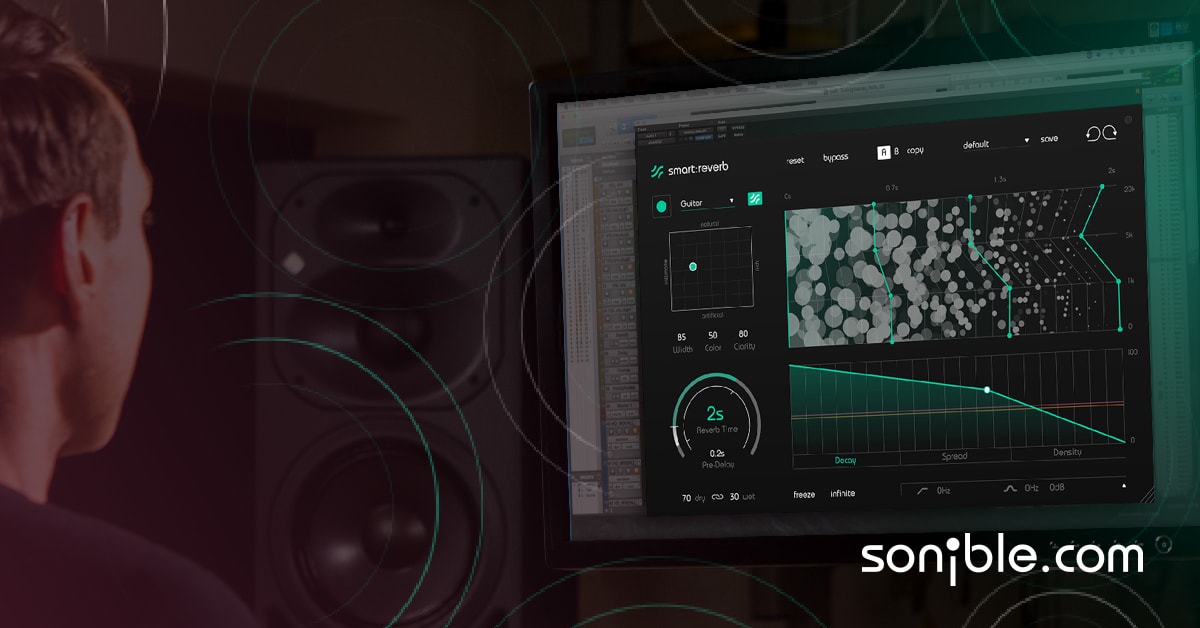The image size is (1200, 628).
Task: Switch to the Density tab
Action: tap(1070, 452)
